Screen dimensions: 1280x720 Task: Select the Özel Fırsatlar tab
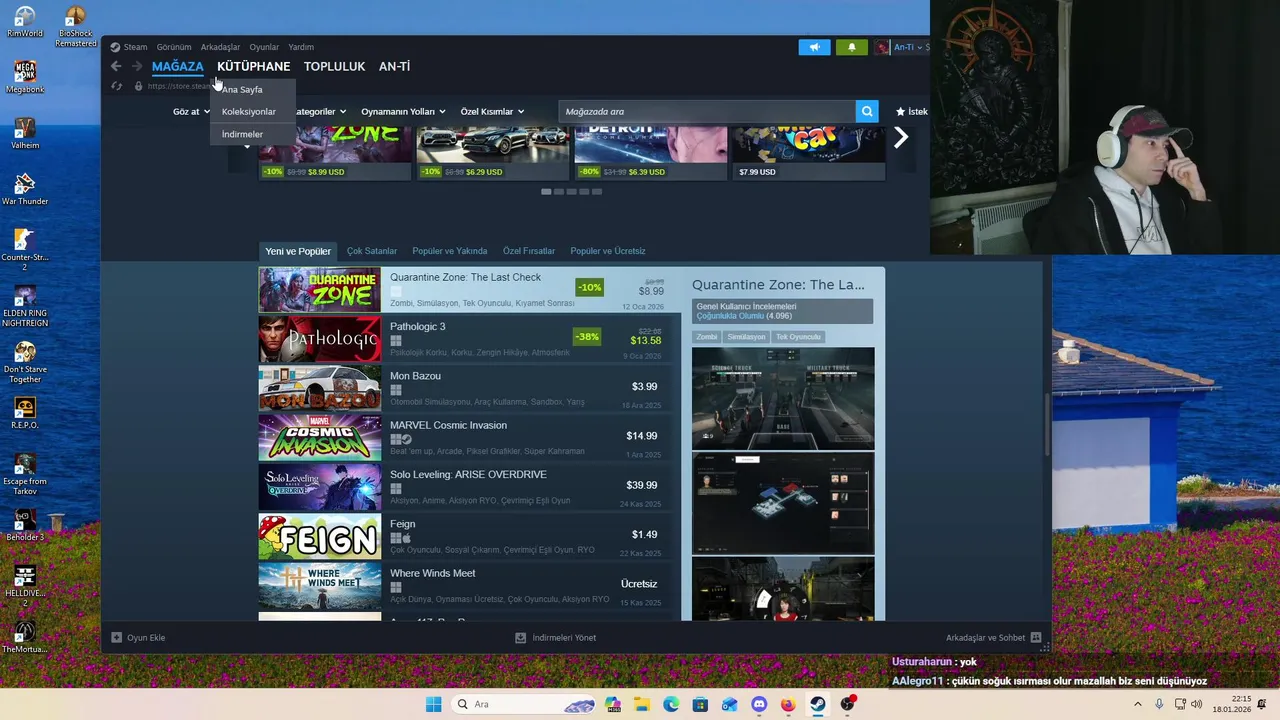pyautogui.click(x=529, y=251)
